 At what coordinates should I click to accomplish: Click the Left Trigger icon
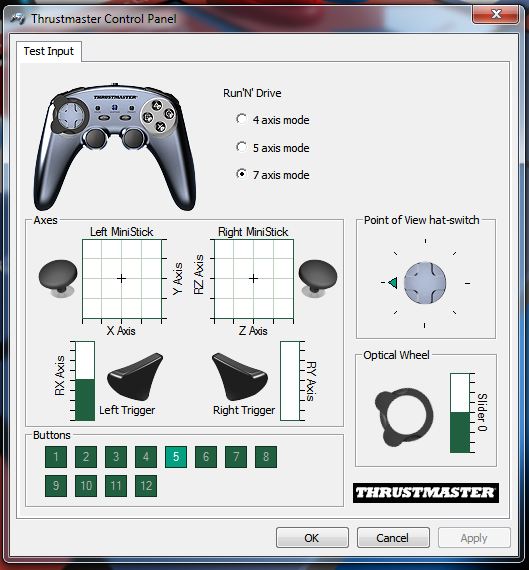coord(135,377)
